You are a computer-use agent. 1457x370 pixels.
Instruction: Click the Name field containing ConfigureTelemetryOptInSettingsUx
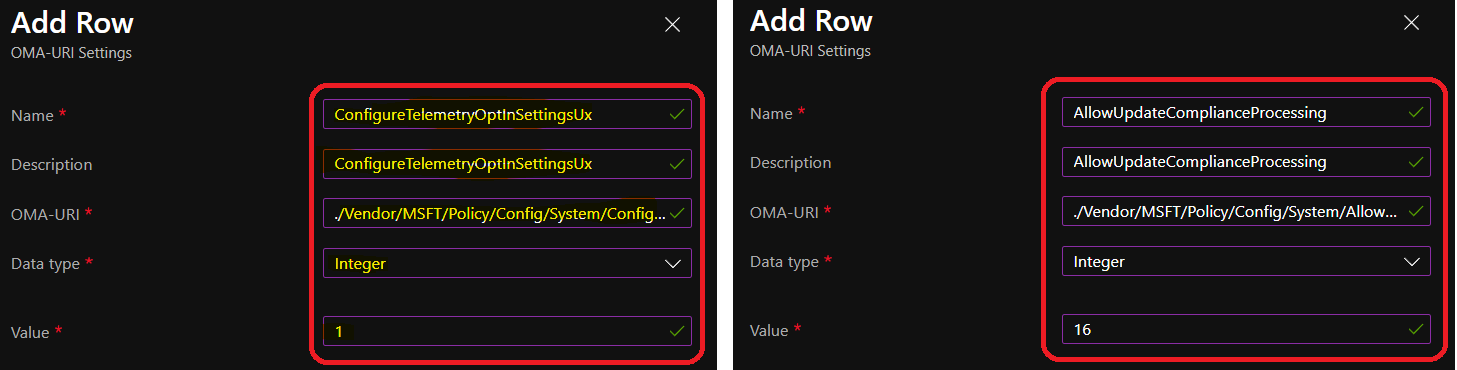(x=507, y=114)
